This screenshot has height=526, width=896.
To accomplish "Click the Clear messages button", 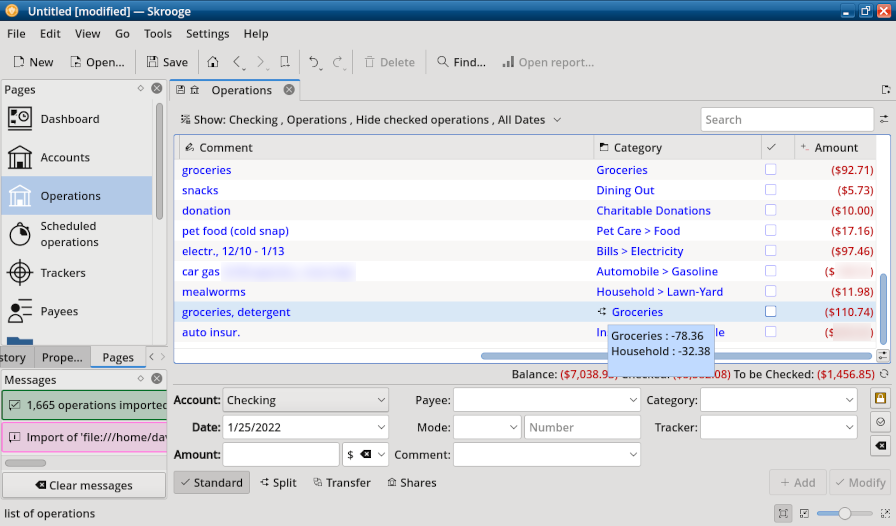I will tap(83, 485).
